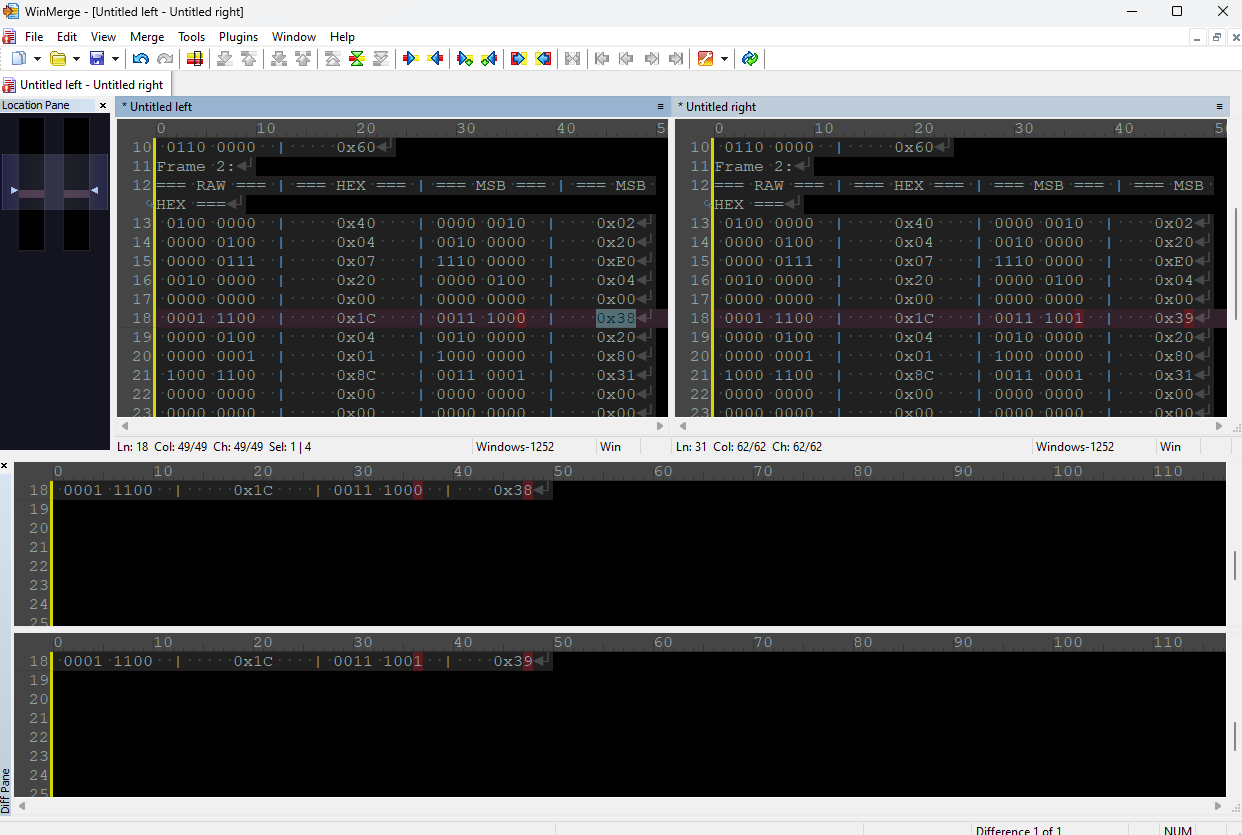Open the Merge menu

[x=147, y=37]
